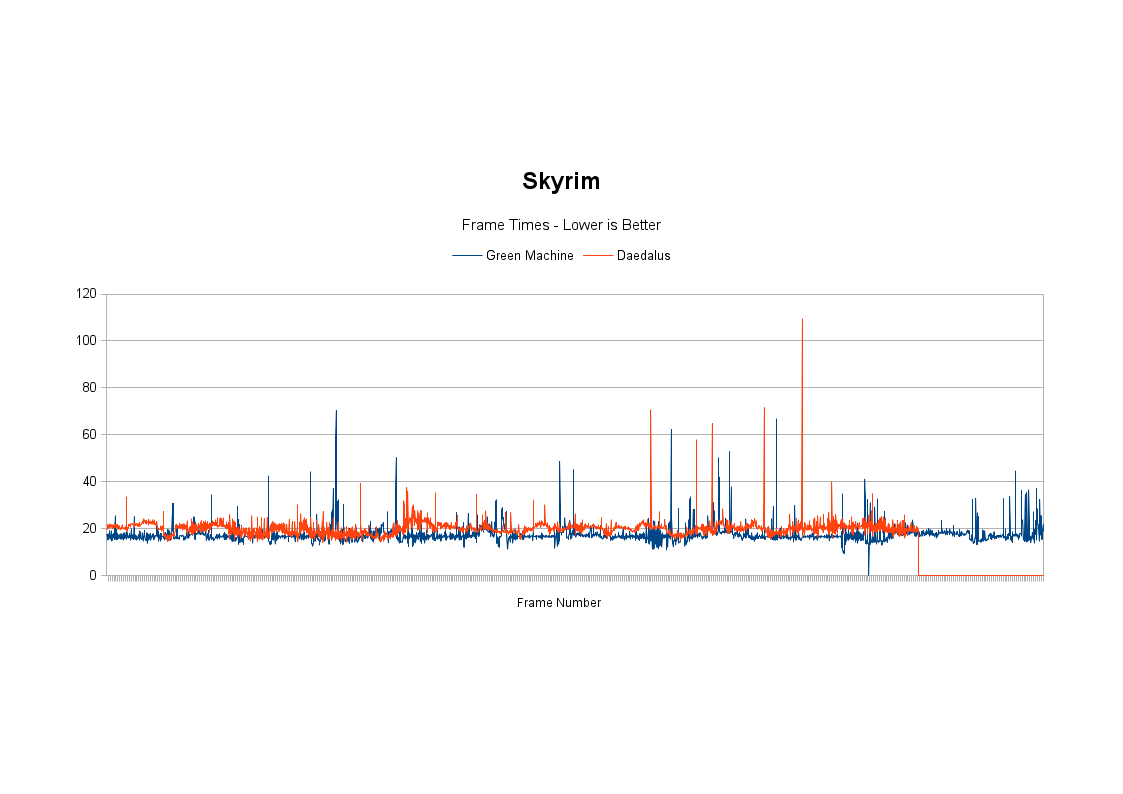Viewport: 1123px width, 794px height.
Task: Click the y-axis label 100
Action: coord(86,341)
